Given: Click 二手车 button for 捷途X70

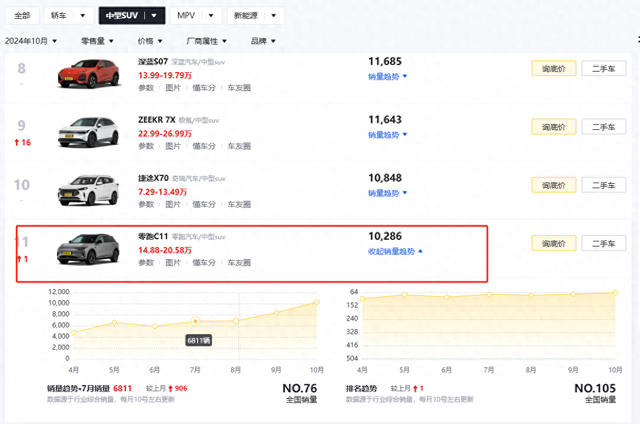Looking at the screenshot, I should (604, 185).
